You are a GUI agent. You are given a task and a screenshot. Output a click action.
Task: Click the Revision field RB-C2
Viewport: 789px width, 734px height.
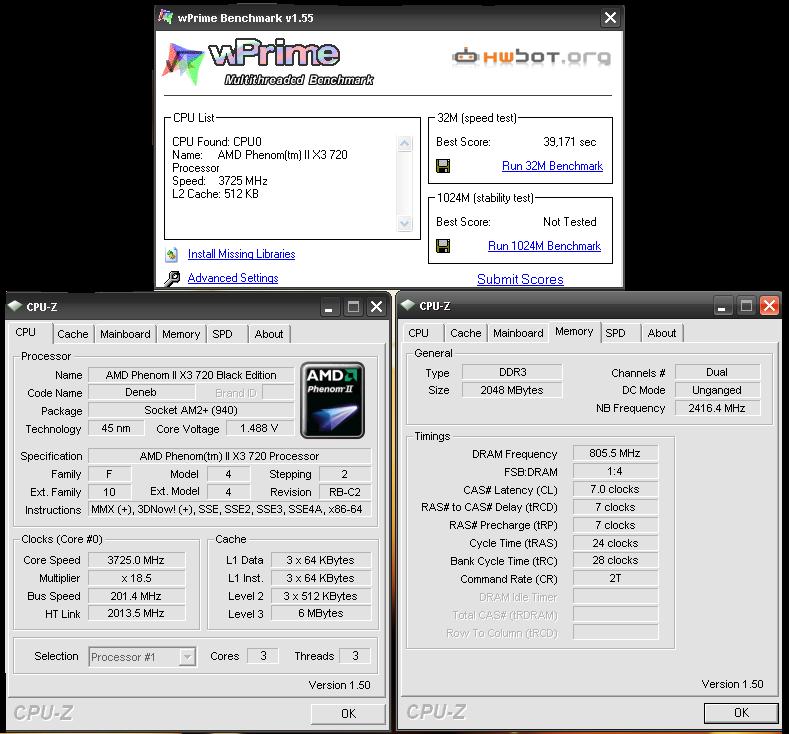pyautogui.click(x=345, y=492)
